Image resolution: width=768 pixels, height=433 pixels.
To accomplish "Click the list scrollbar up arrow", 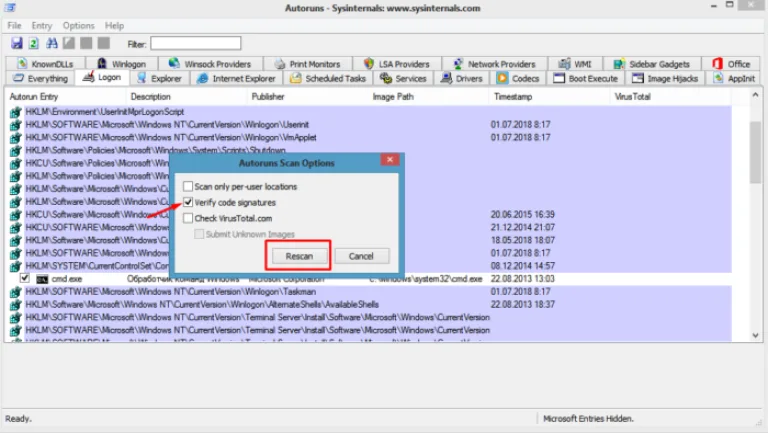I will point(755,95).
